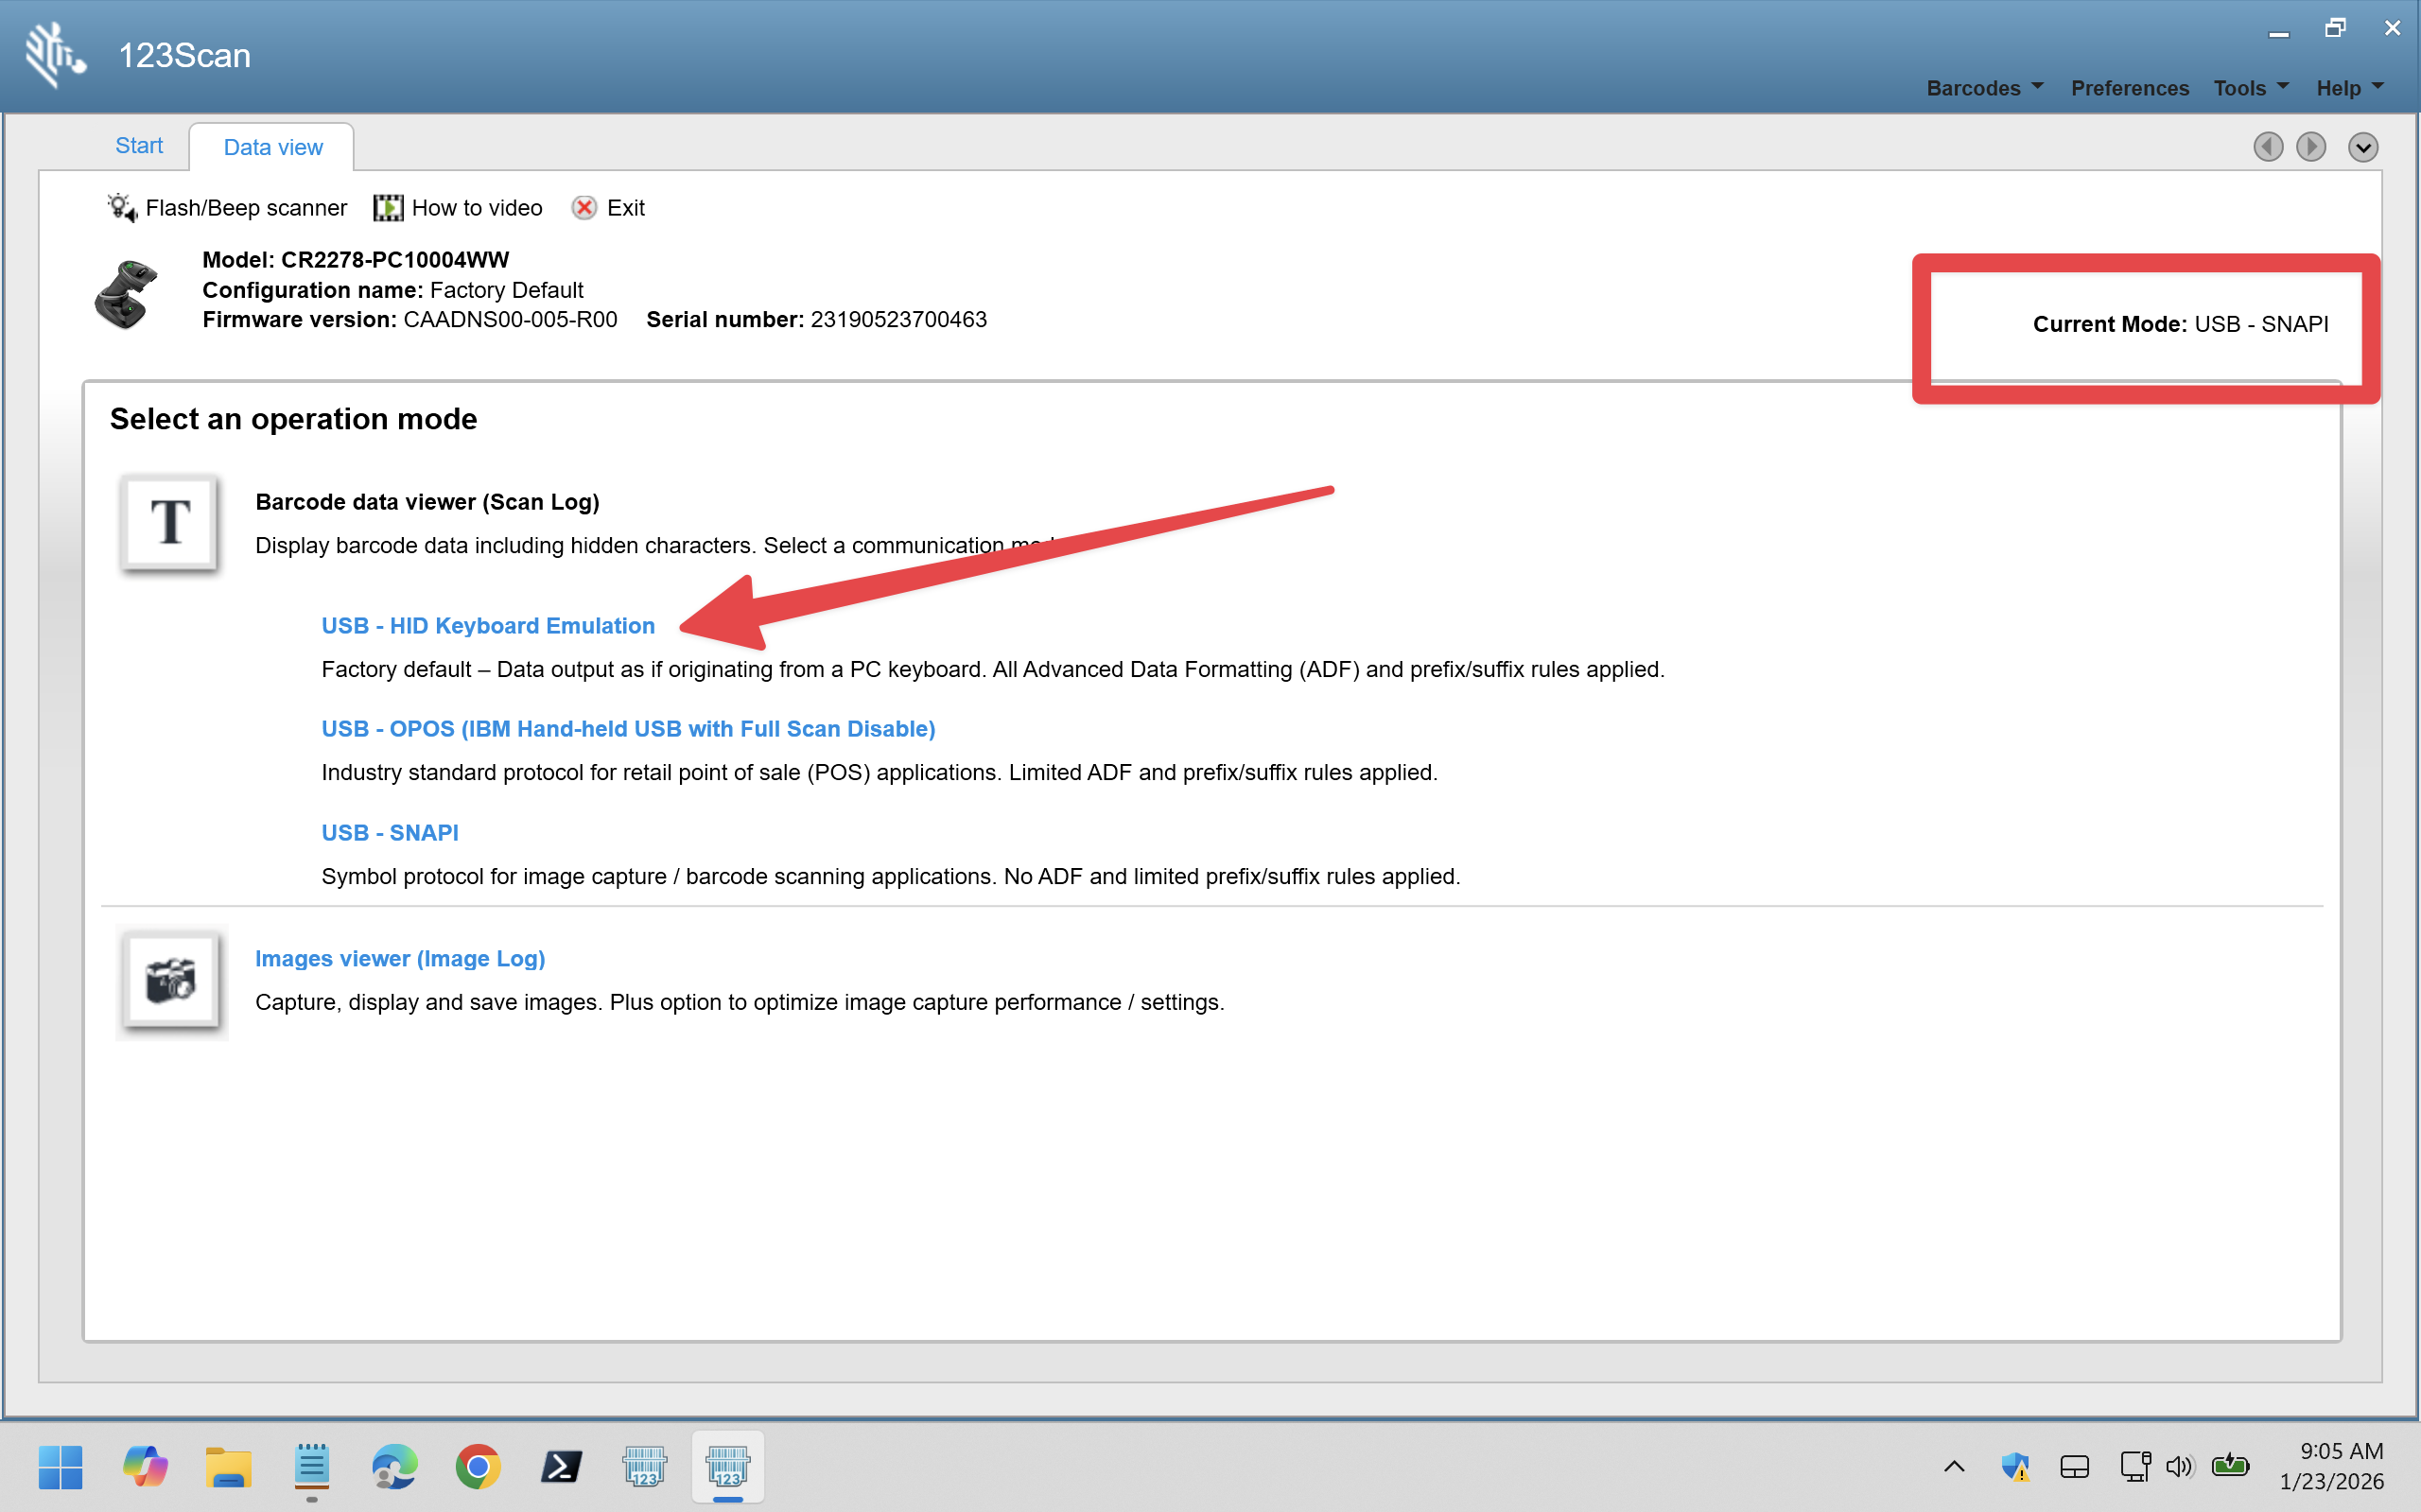Open Google Chrome from the taskbar

(478, 1467)
